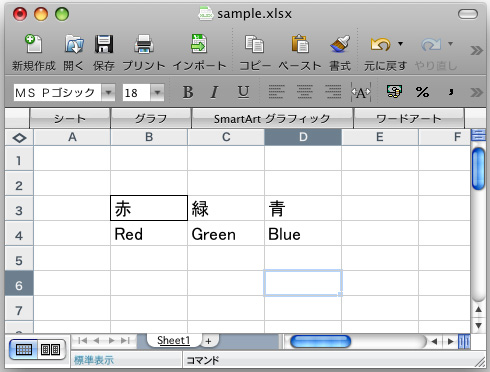Toggle Underline formatting
Image resolution: width=490 pixels, height=372 pixels.
coord(243,92)
